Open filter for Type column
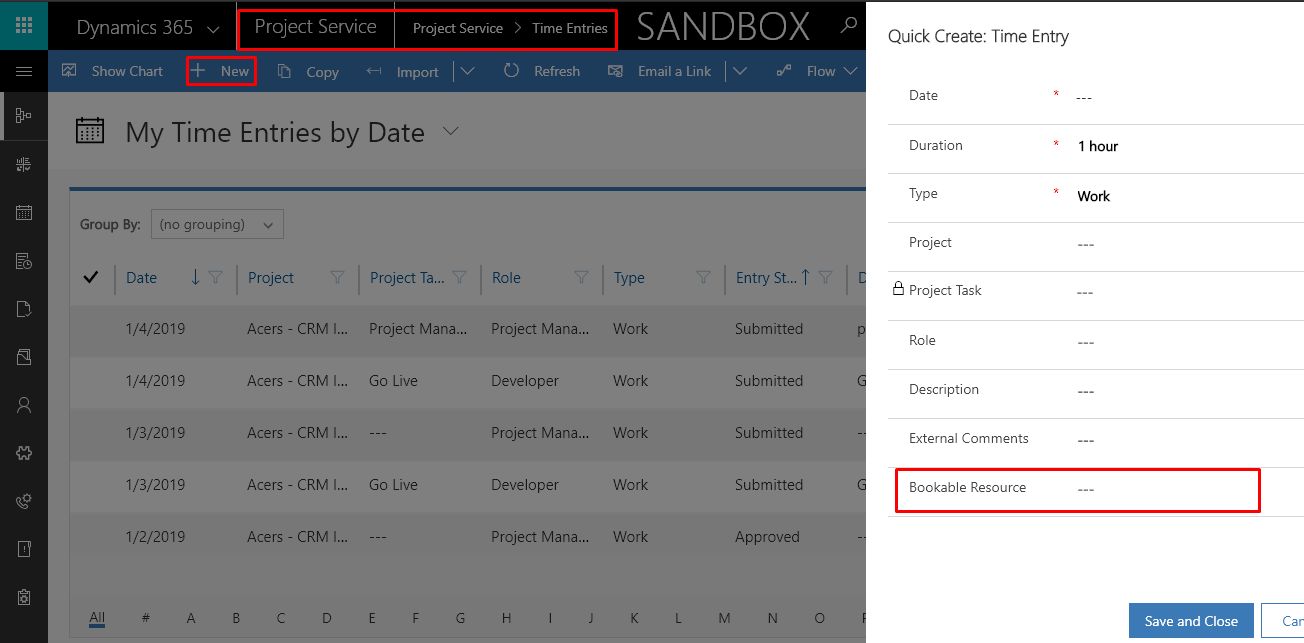Image resolution: width=1304 pixels, height=643 pixels. (703, 278)
